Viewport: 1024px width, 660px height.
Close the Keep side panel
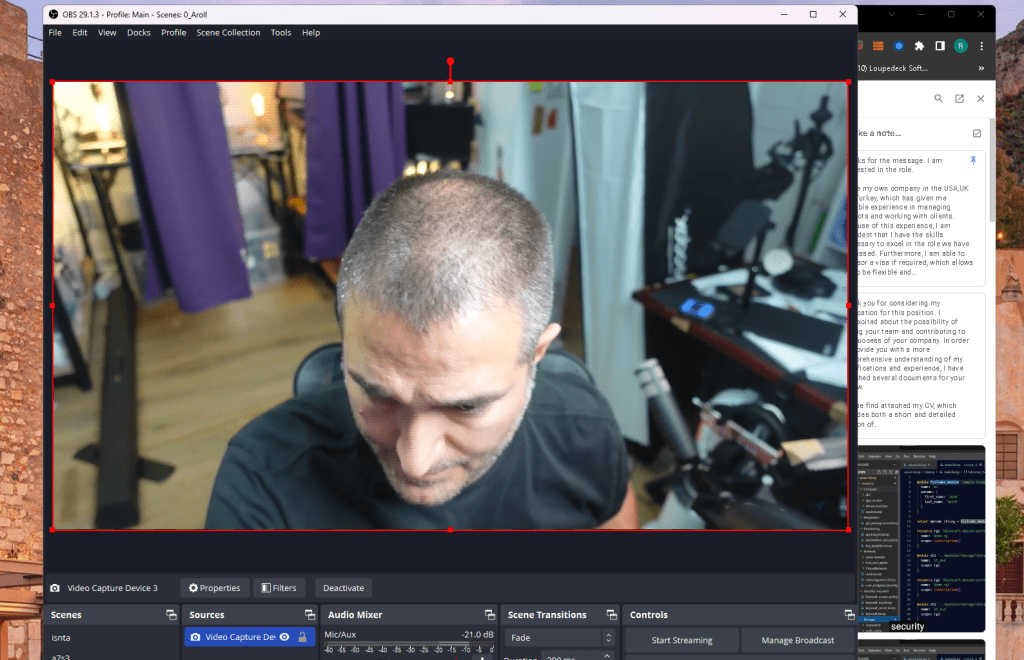click(x=980, y=99)
